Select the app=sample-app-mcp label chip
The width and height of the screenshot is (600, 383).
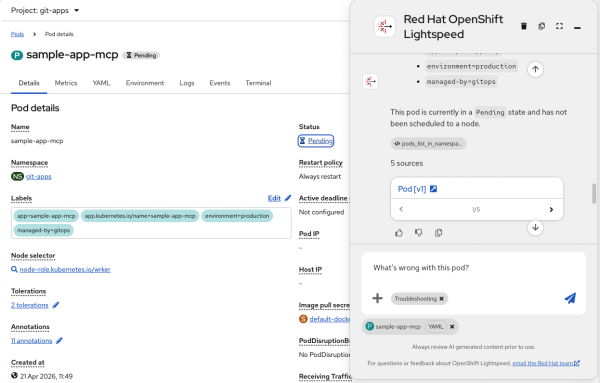coord(46,216)
